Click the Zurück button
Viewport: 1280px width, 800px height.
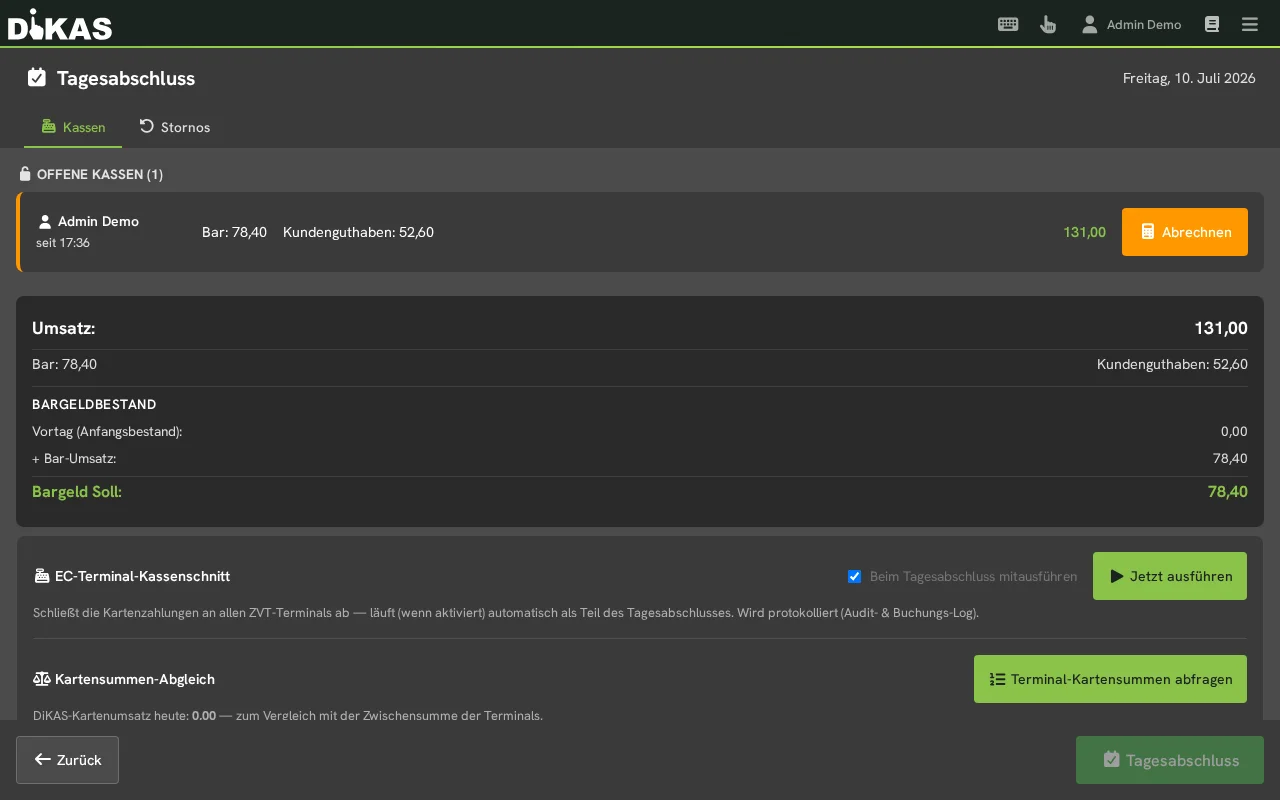[67, 760]
